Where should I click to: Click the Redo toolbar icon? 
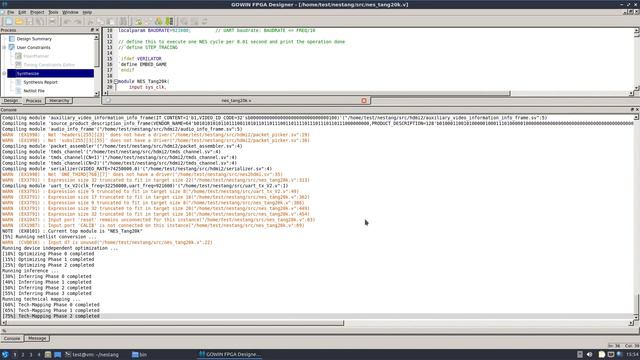(78, 21)
